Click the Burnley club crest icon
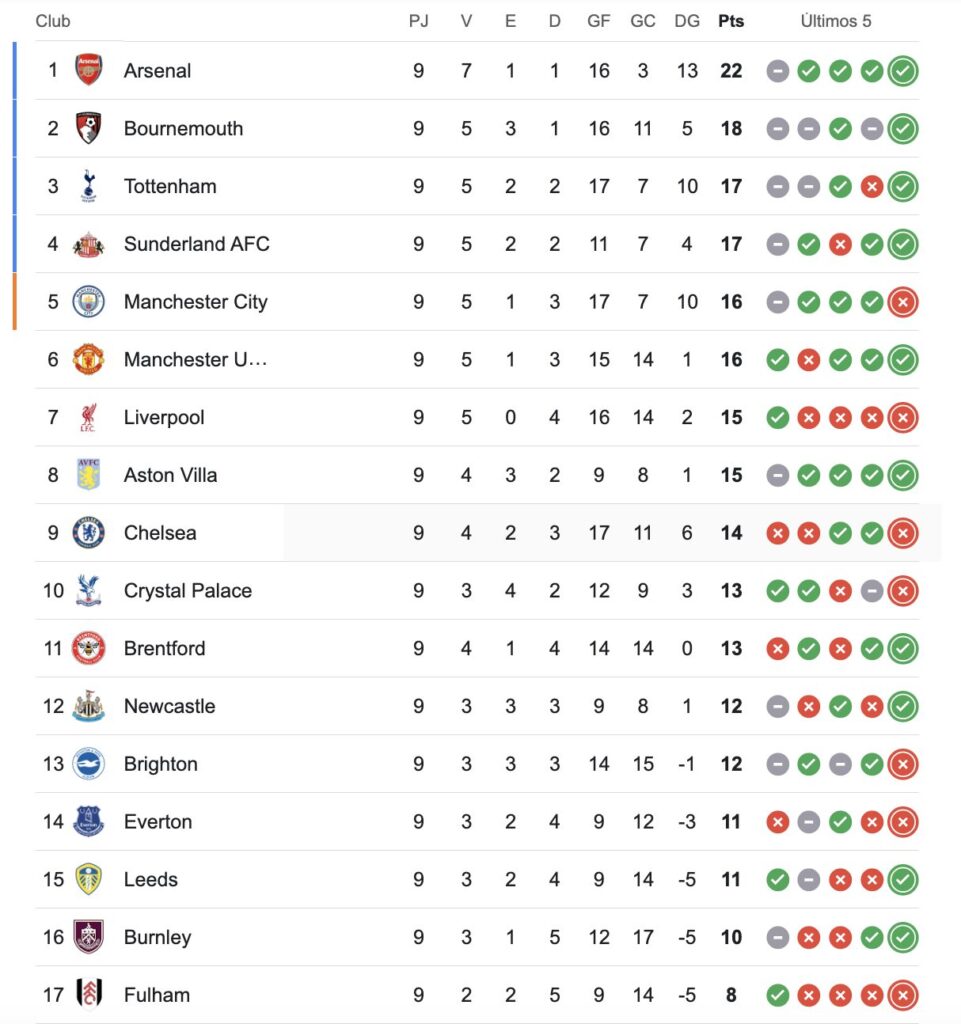The height and width of the screenshot is (1024, 961). coord(89,937)
